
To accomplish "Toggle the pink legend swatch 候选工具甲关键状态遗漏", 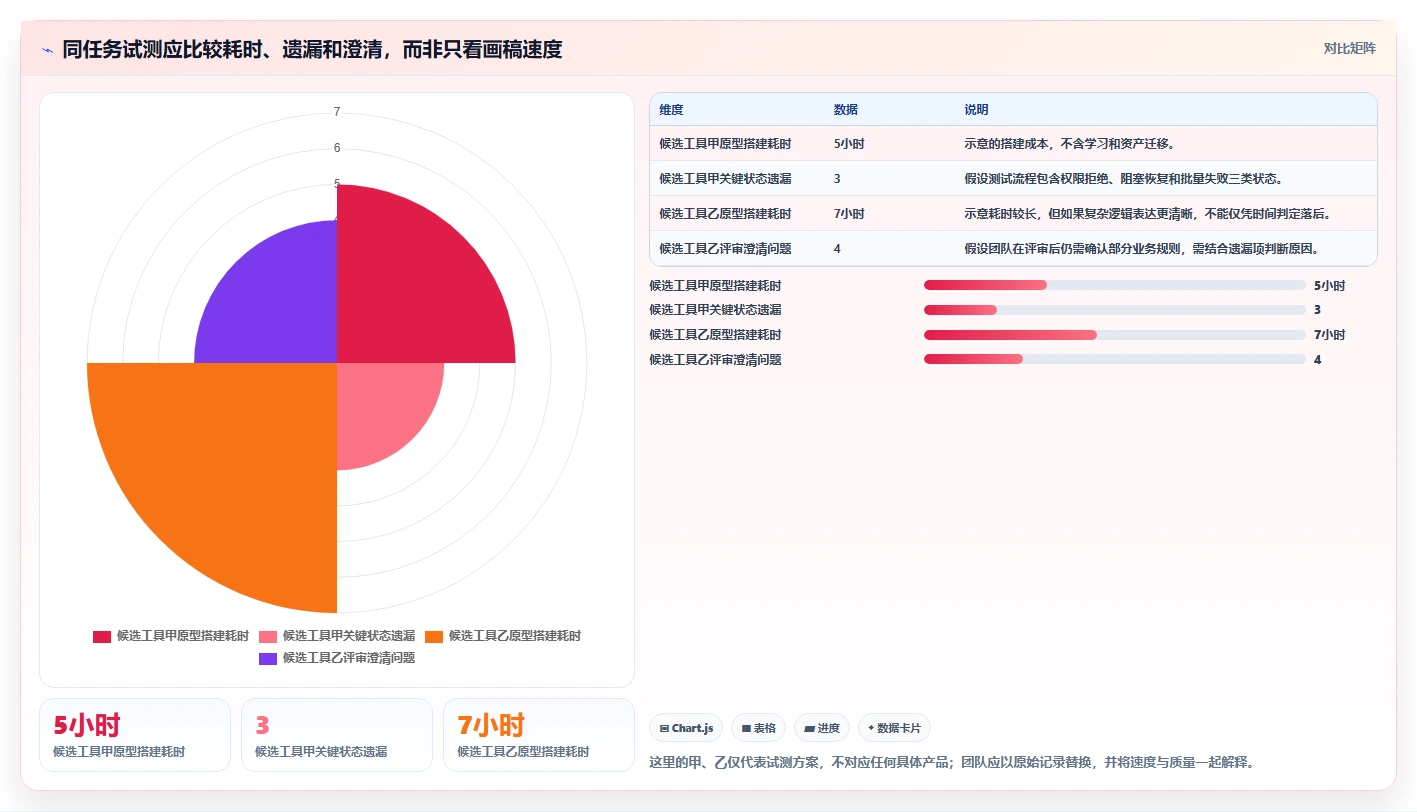I will [268, 636].
